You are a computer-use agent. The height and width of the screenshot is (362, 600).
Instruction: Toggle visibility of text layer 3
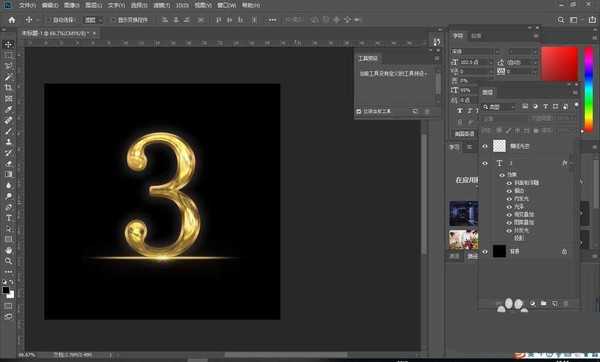click(485, 163)
